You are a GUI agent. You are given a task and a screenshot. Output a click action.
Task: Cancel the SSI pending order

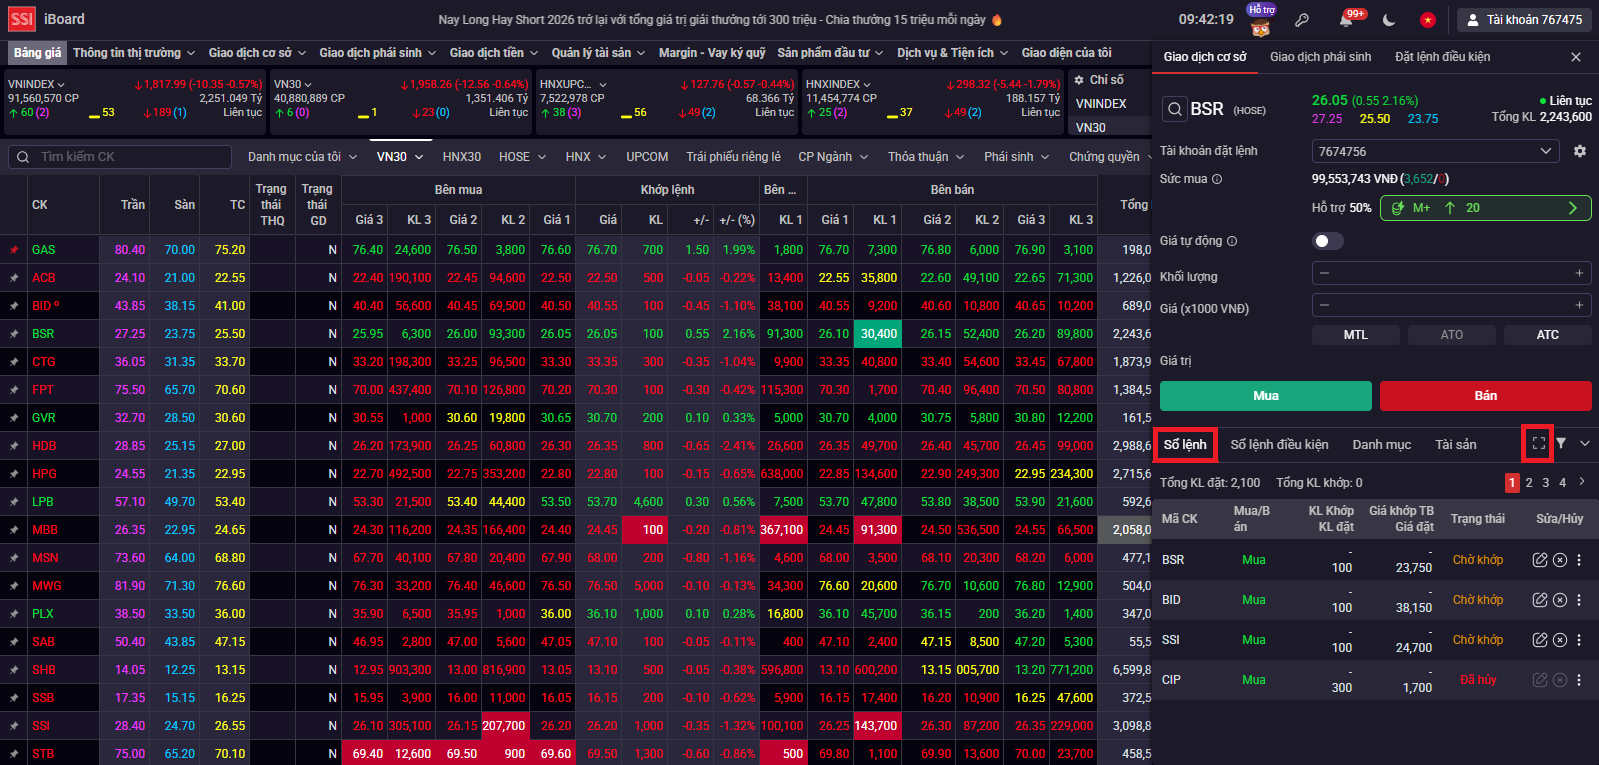[x=1559, y=640]
